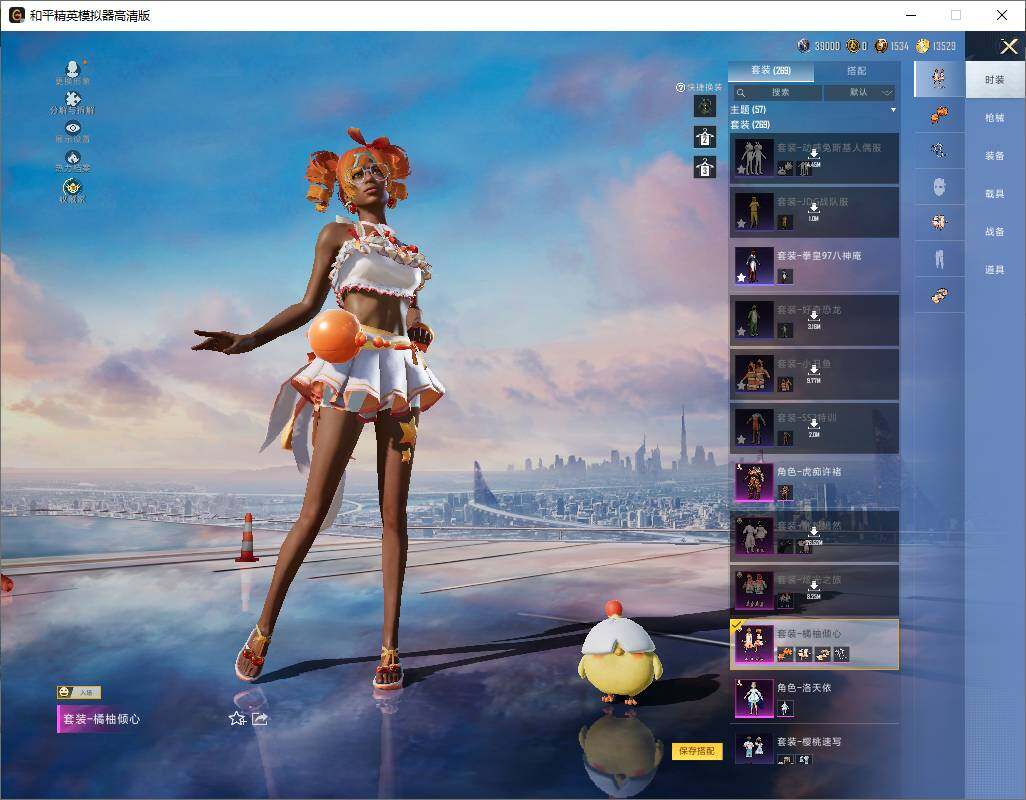1026x800 pixels.
Task: Select quick outfit hanger slot 2
Action: coord(705,137)
